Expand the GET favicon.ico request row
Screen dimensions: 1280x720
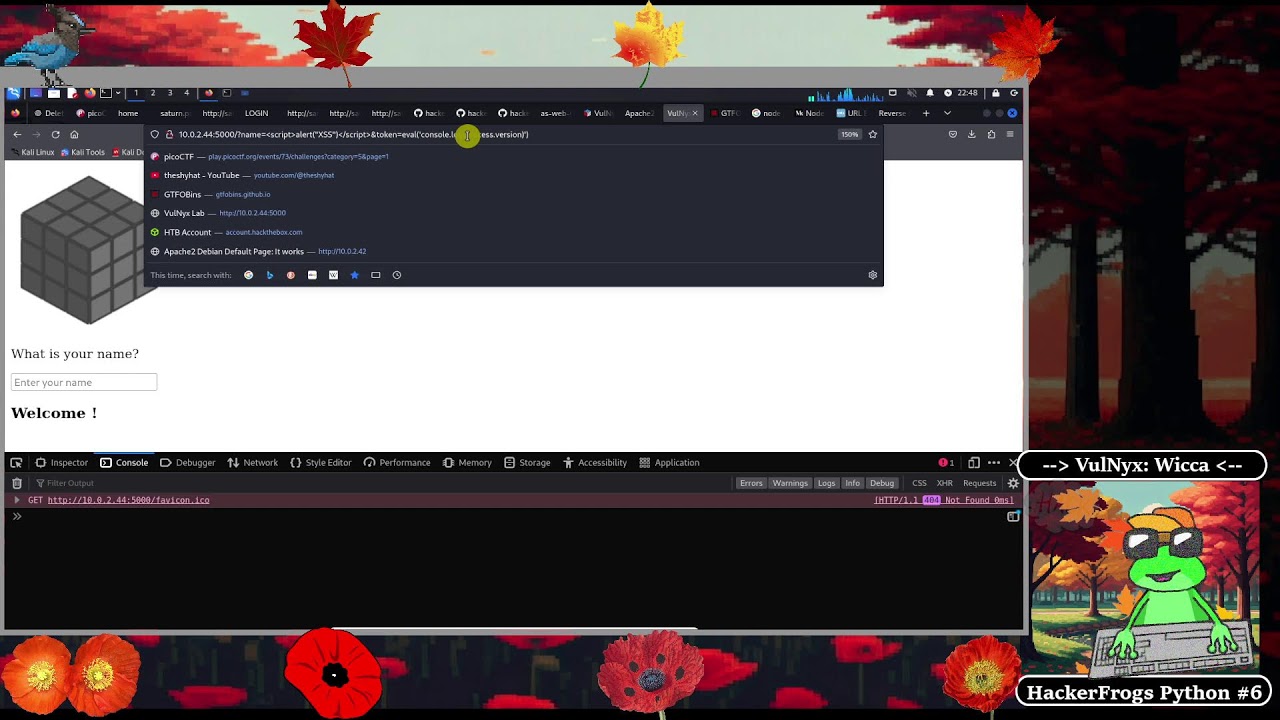click(x=16, y=500)
